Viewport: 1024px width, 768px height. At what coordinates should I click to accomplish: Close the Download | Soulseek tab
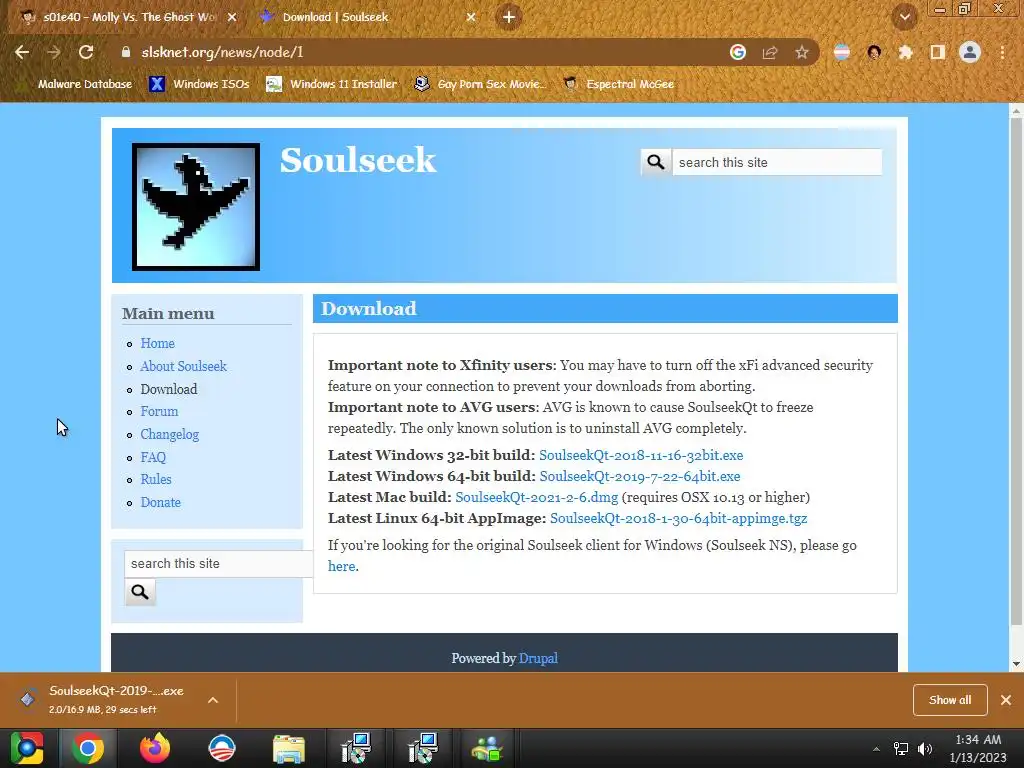click(471, 17)
